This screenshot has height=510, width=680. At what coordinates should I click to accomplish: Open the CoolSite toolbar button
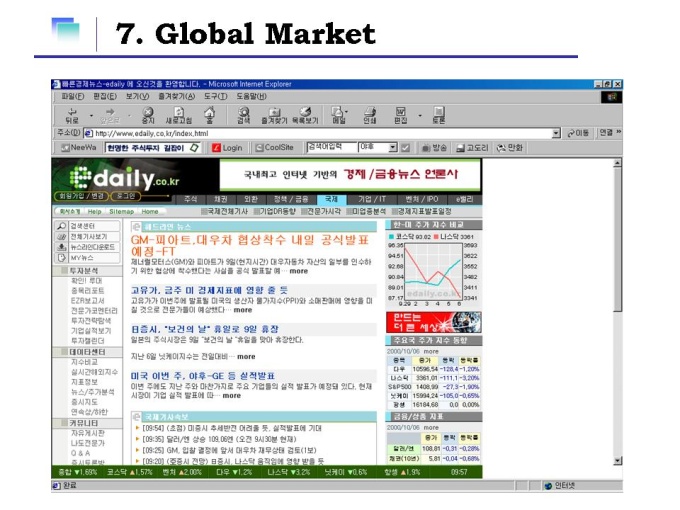275,147
